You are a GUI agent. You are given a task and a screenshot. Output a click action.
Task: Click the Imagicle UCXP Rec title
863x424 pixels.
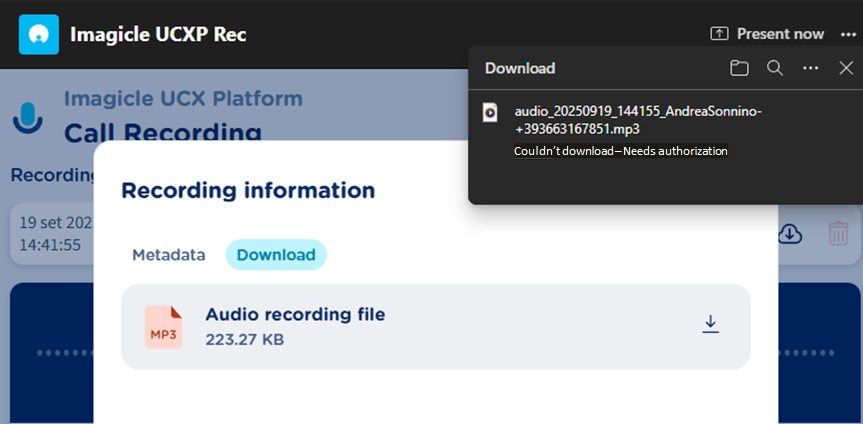158,34
